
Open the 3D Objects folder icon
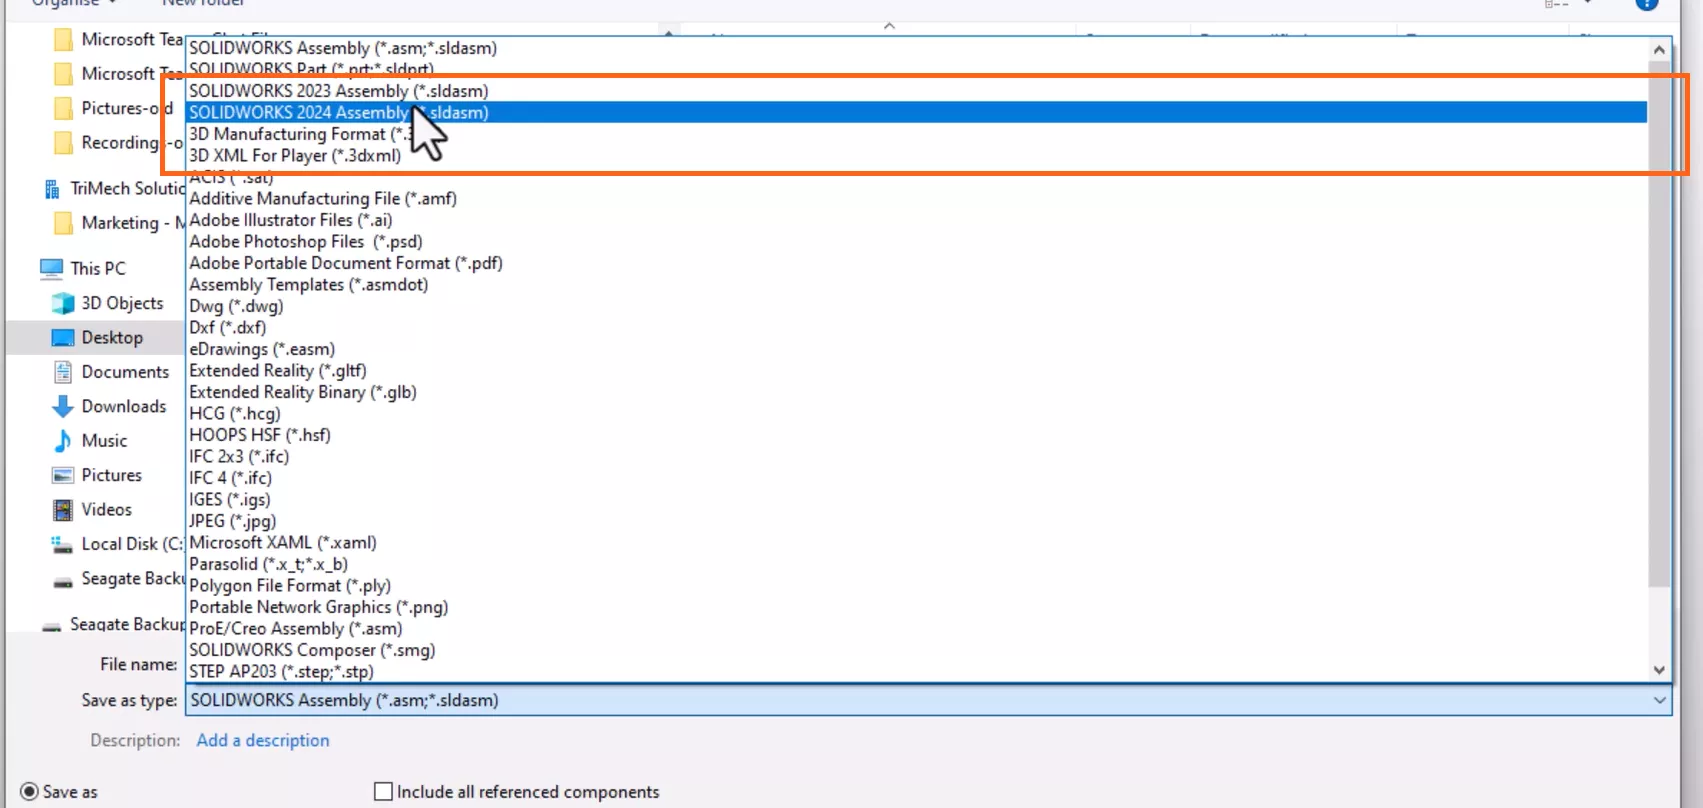click(x=63, y=303)
